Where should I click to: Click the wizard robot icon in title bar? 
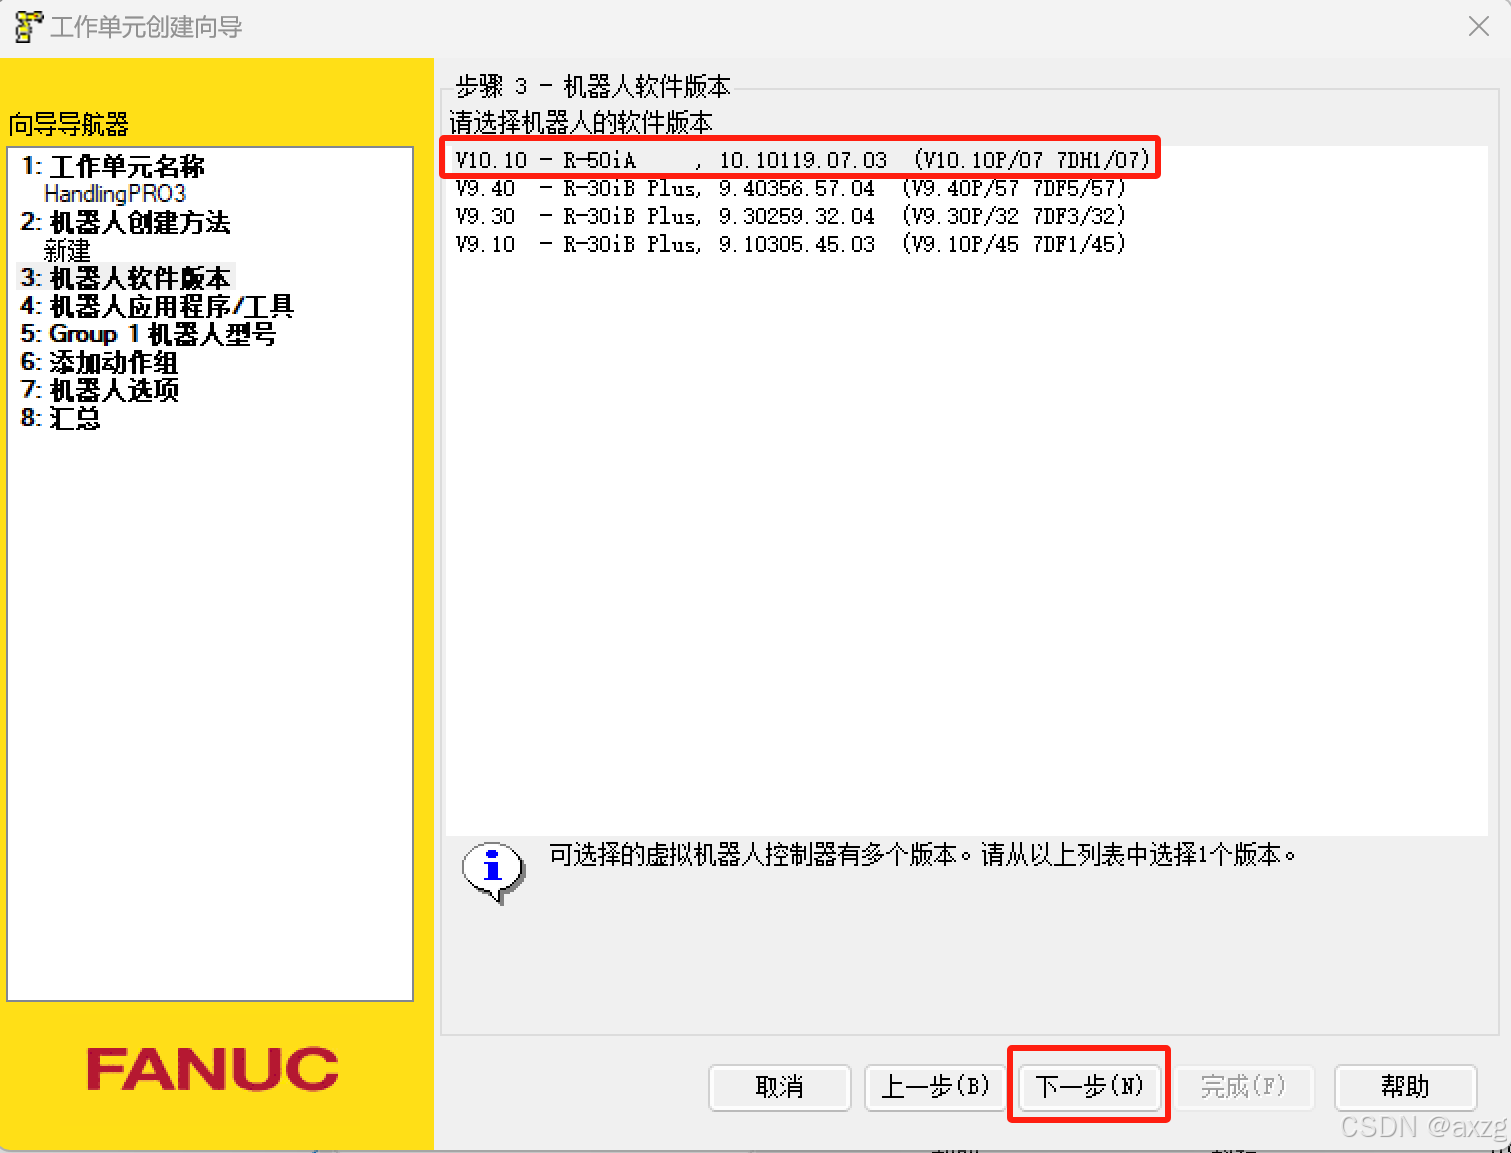click(x=28, y=27)
